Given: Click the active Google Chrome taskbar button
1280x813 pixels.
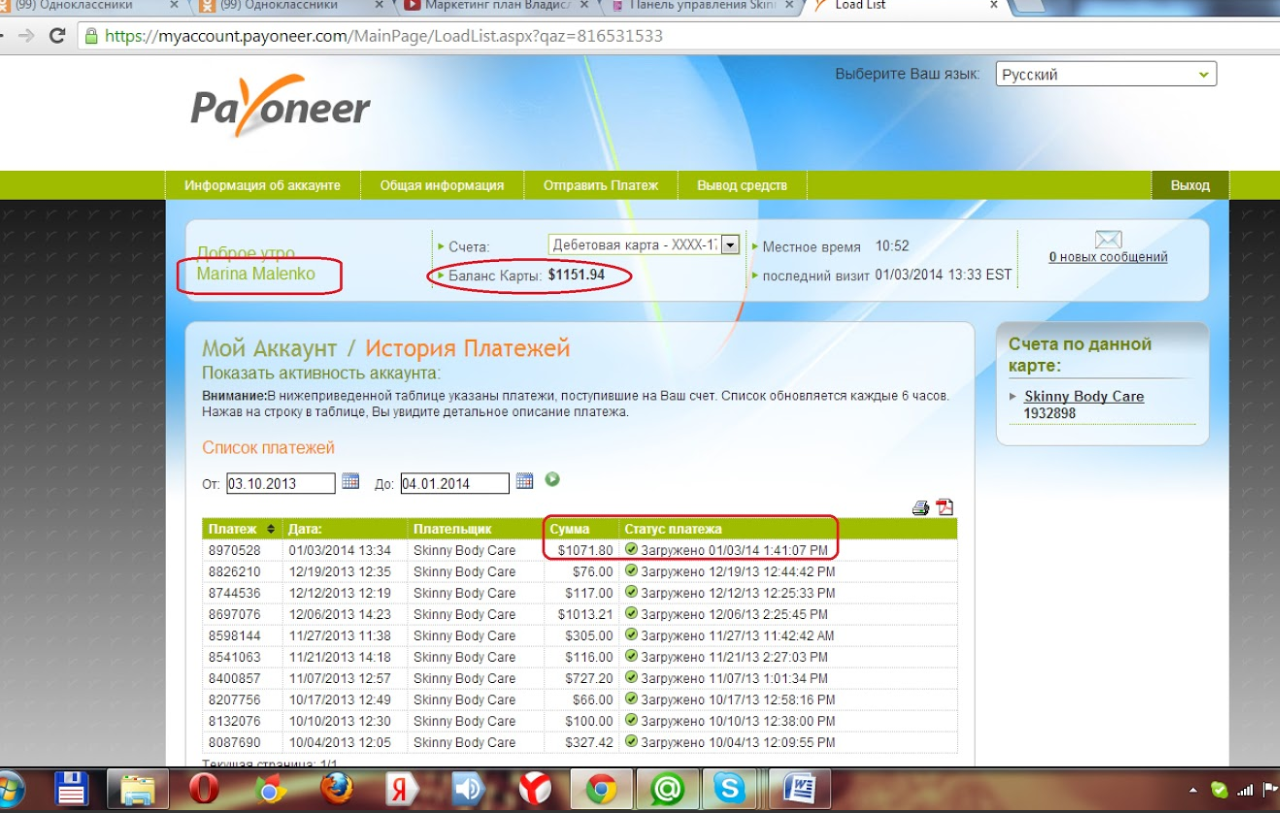Looking at the screenshot, I should [x=601, y=790].
